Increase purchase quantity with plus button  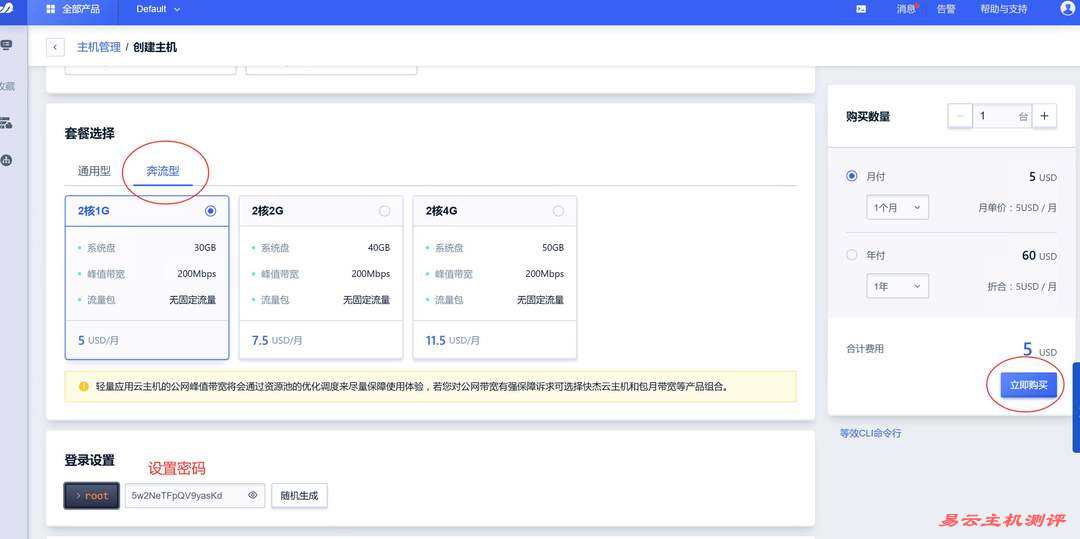click(1044, 116)
